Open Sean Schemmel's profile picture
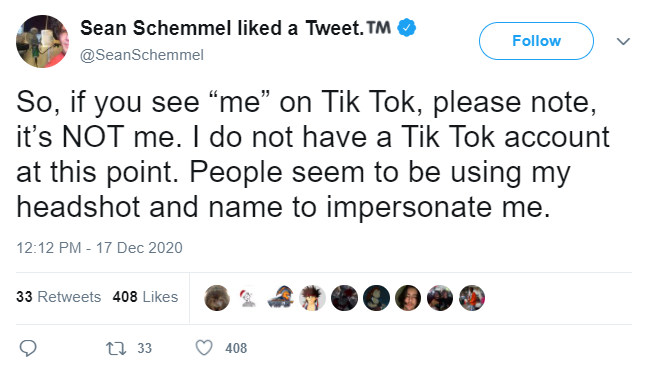Viewport: 651px width, 375px height. tap(42, 42)
